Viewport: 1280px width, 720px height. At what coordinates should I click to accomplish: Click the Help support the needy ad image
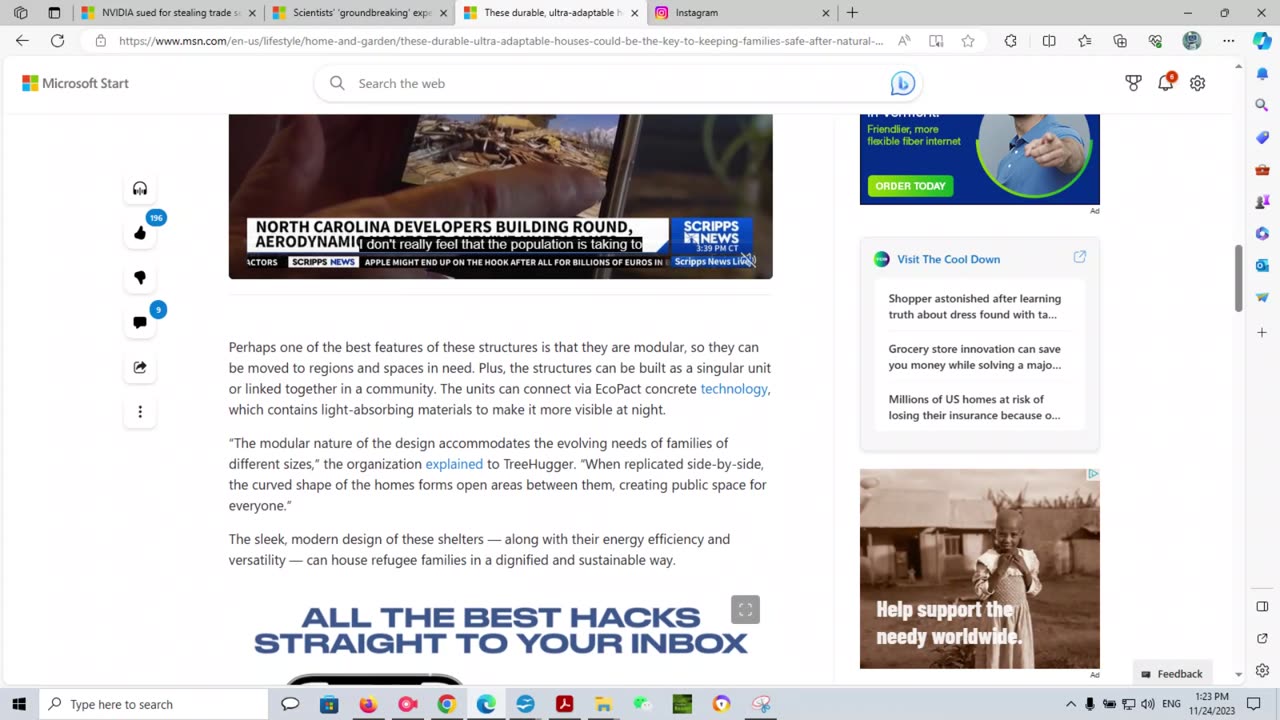980,569
